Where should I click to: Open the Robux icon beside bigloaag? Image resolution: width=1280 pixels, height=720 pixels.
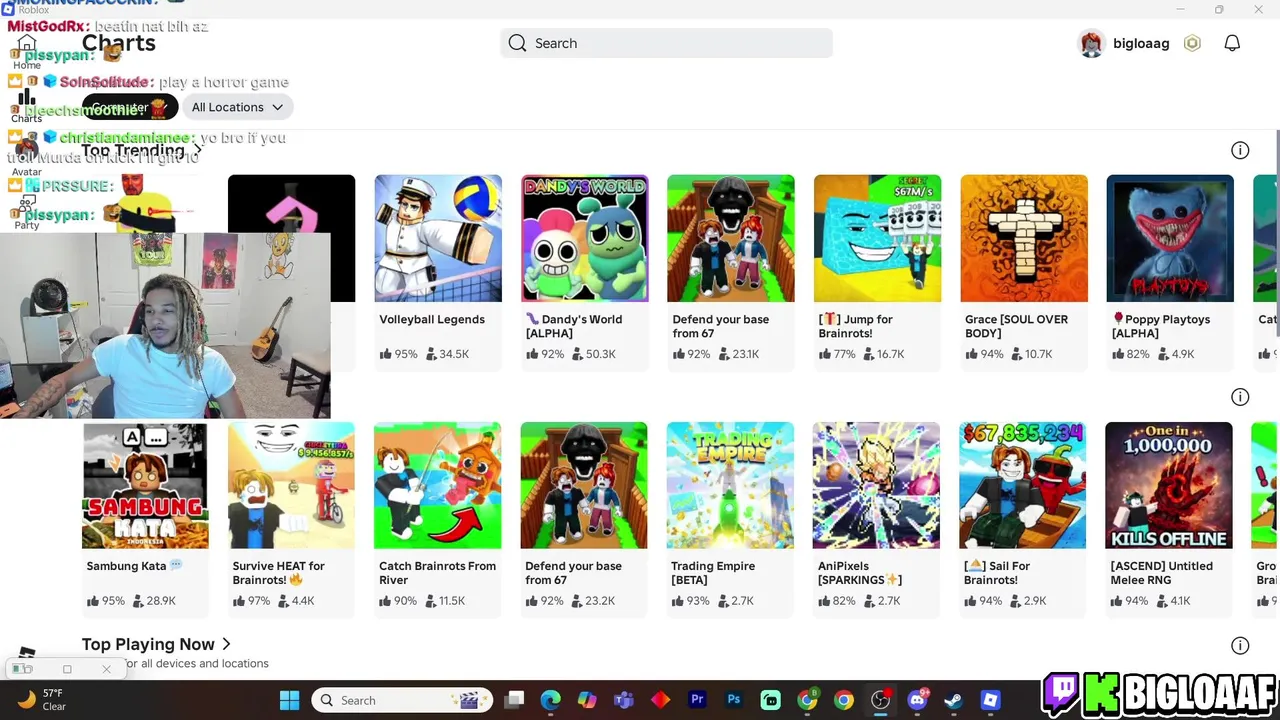click(x=1192, y=43)
